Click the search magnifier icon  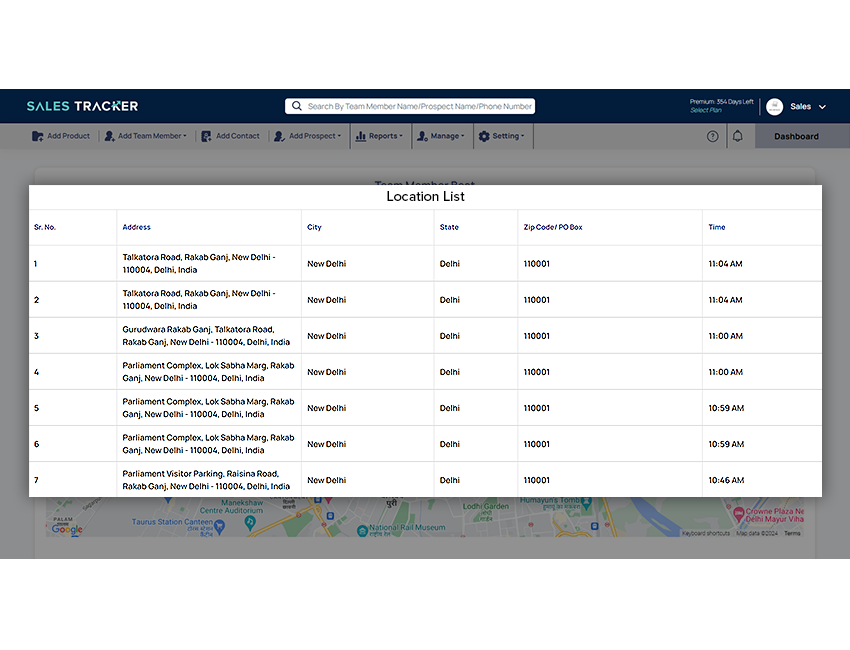[x=297, y=106]
